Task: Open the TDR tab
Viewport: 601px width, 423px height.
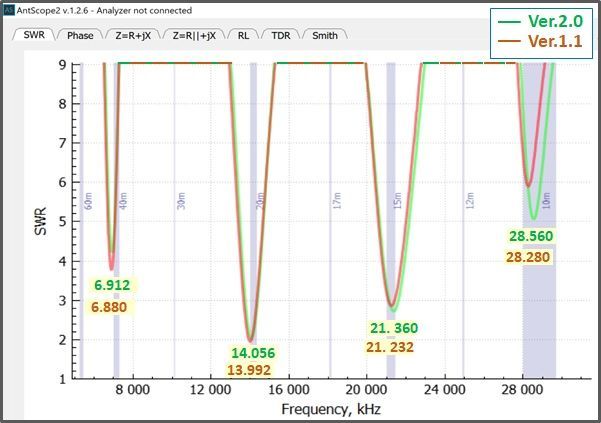Action: click(280, 36)
